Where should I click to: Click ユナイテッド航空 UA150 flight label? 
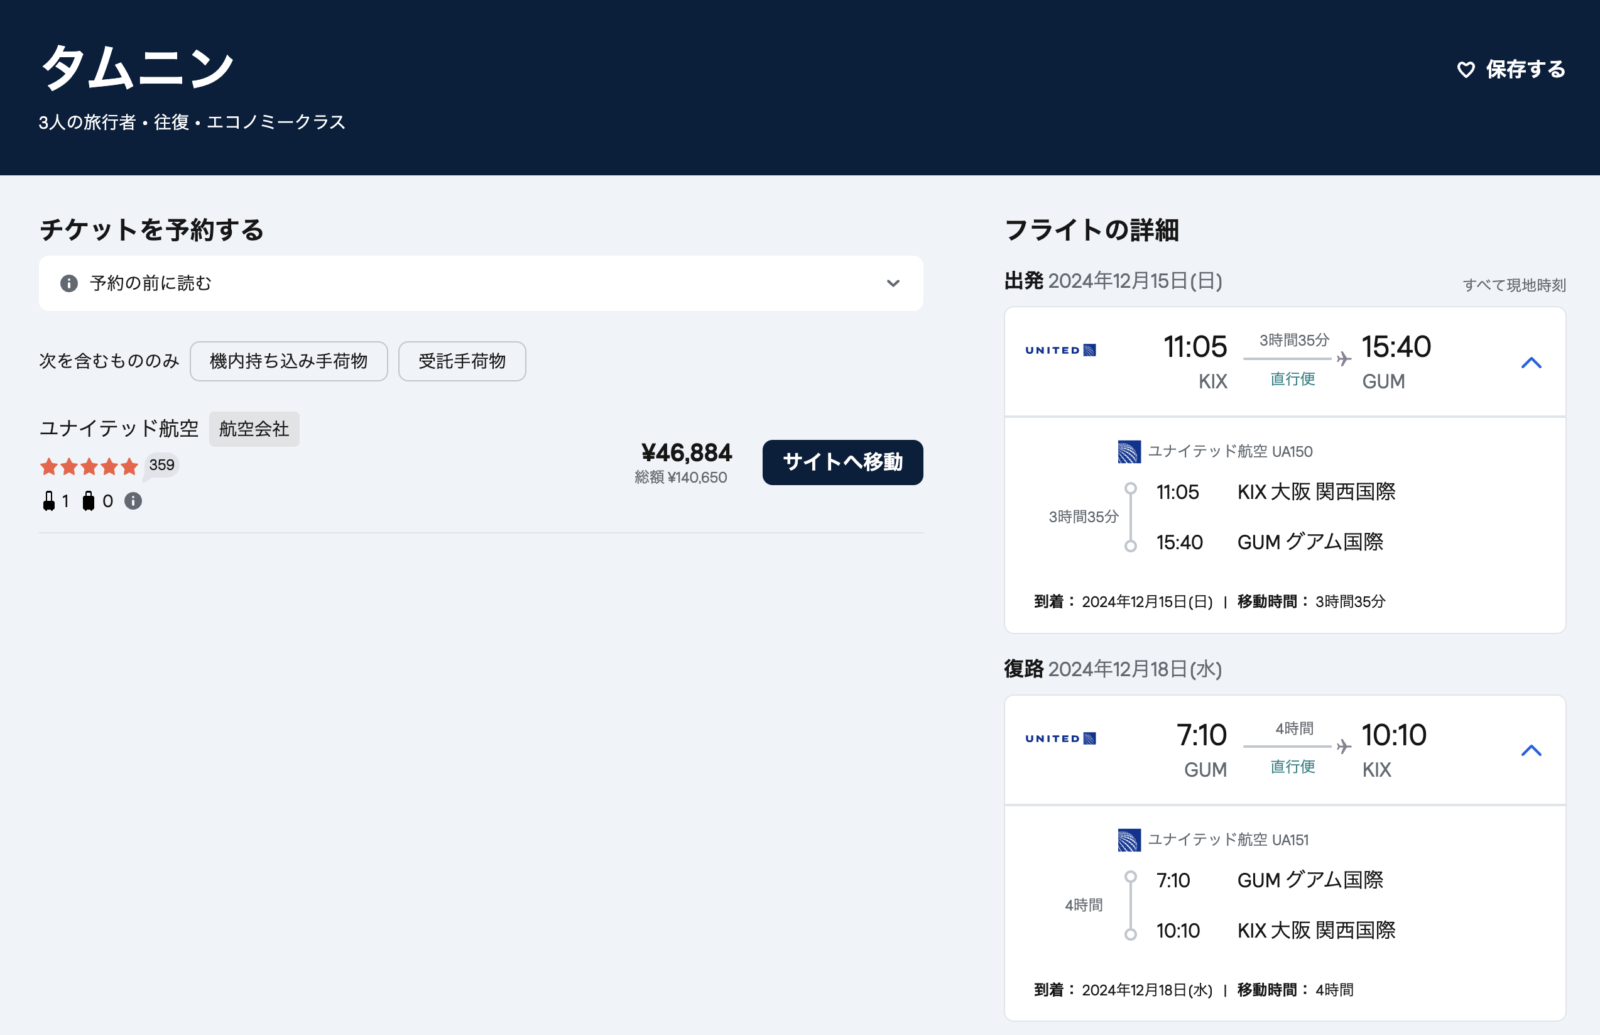click(1230, 452)
